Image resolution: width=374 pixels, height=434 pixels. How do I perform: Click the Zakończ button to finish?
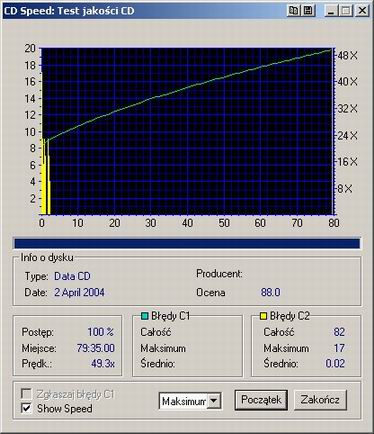(x=320, y=400)
